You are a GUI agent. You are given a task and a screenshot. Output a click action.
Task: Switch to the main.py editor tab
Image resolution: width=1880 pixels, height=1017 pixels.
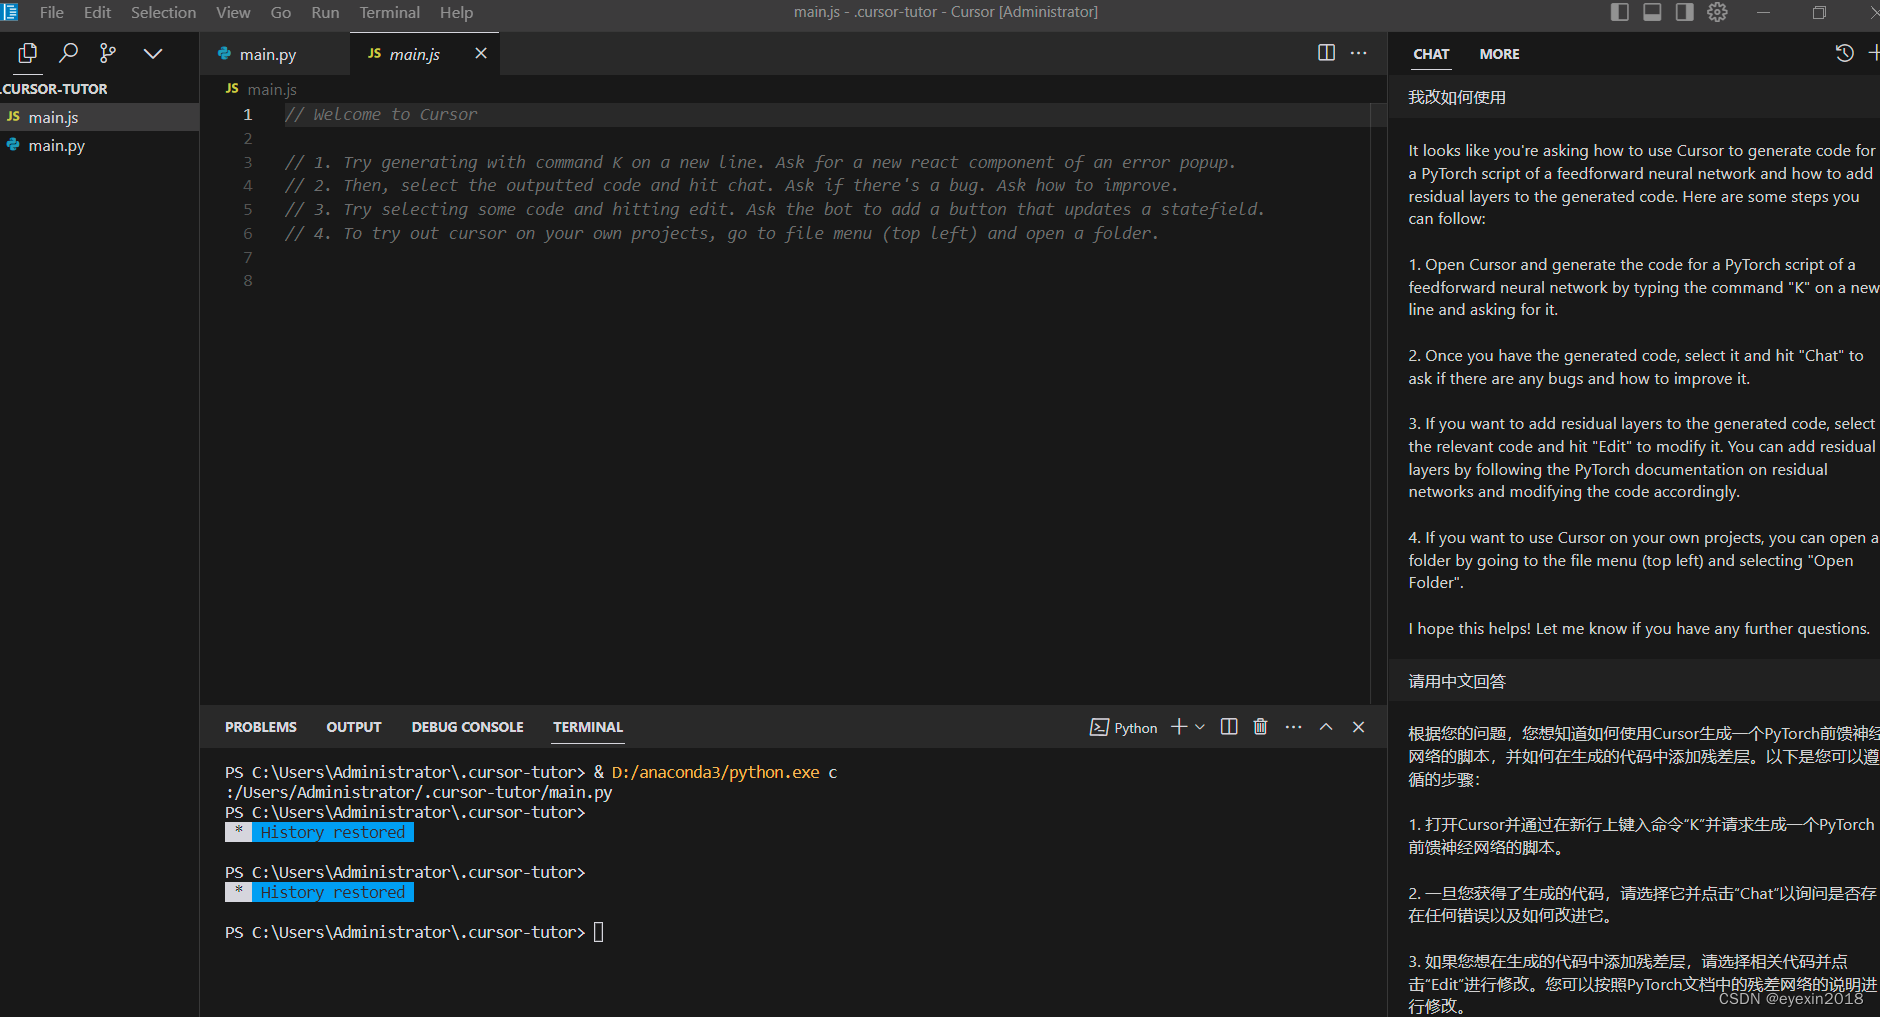tap(275, 54)
